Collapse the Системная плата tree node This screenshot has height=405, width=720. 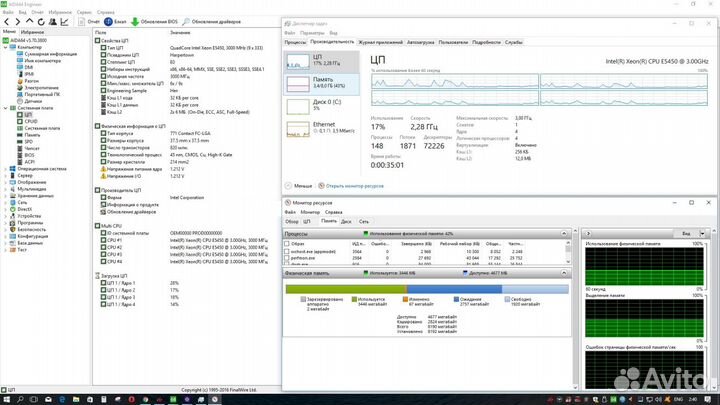(6, 108)
